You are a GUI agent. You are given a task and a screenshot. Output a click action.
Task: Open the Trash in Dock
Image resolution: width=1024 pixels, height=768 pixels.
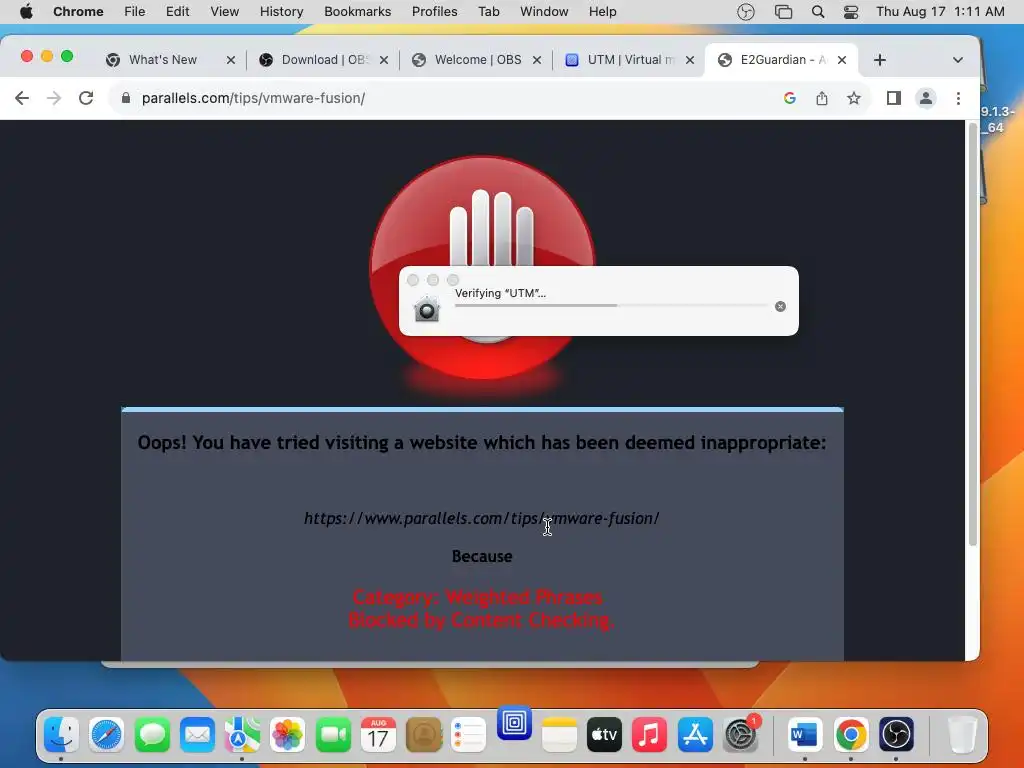tap(961, 735)
